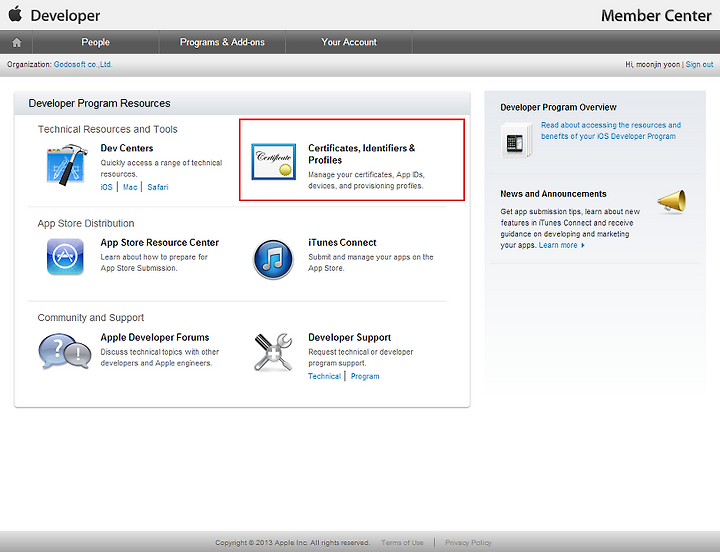Viewport: 720px width, 552px height.
Task: Click the Program Overview document thumbnail
Action: tap(517, 141)
